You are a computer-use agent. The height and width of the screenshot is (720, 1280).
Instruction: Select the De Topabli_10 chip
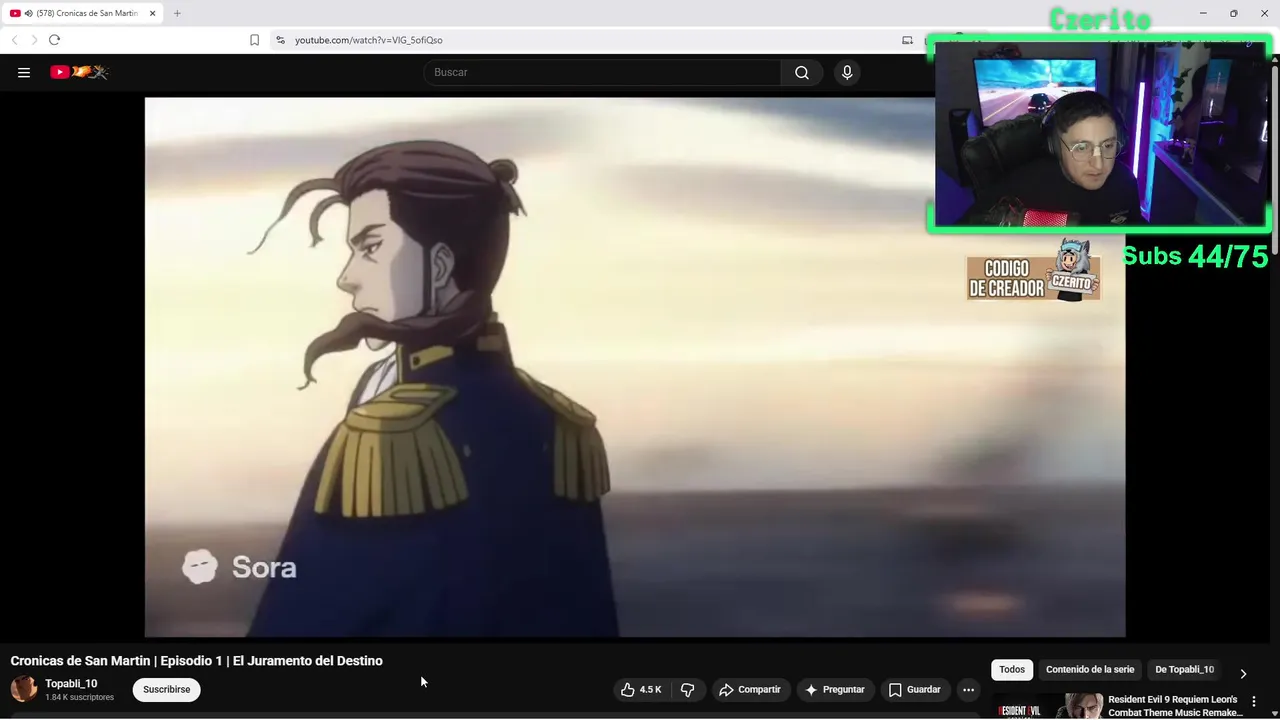[x=1184, y=670]
